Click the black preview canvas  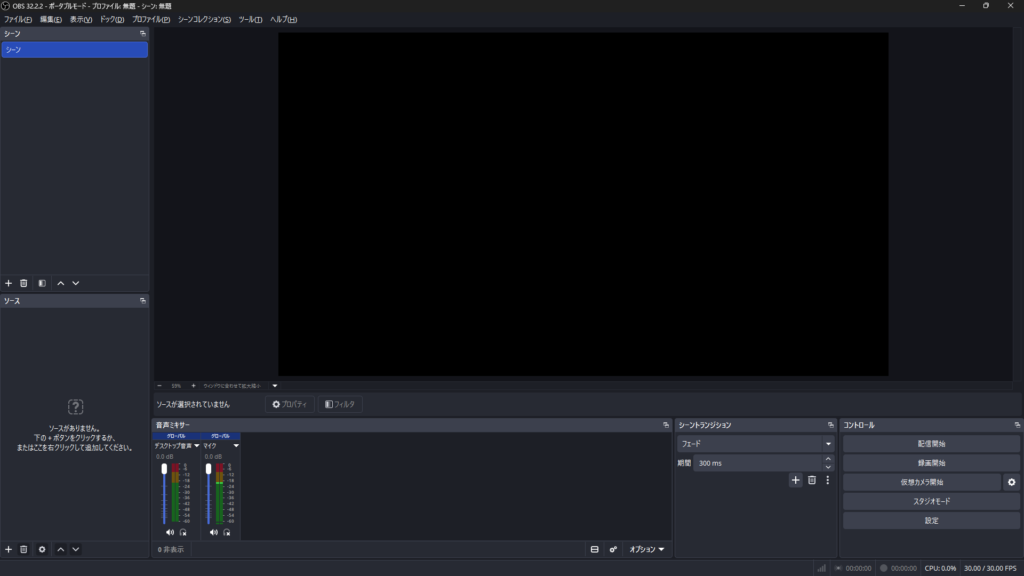(583, 204)
